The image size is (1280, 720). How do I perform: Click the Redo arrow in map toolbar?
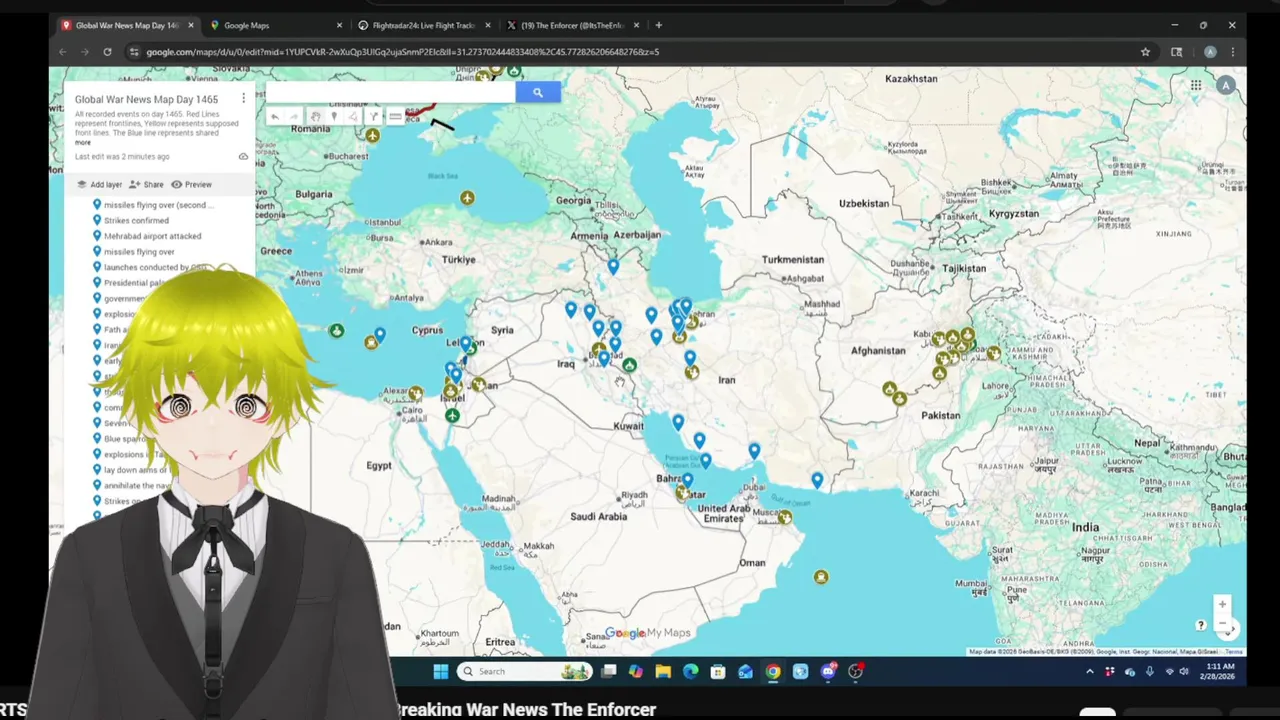point(294,117)
